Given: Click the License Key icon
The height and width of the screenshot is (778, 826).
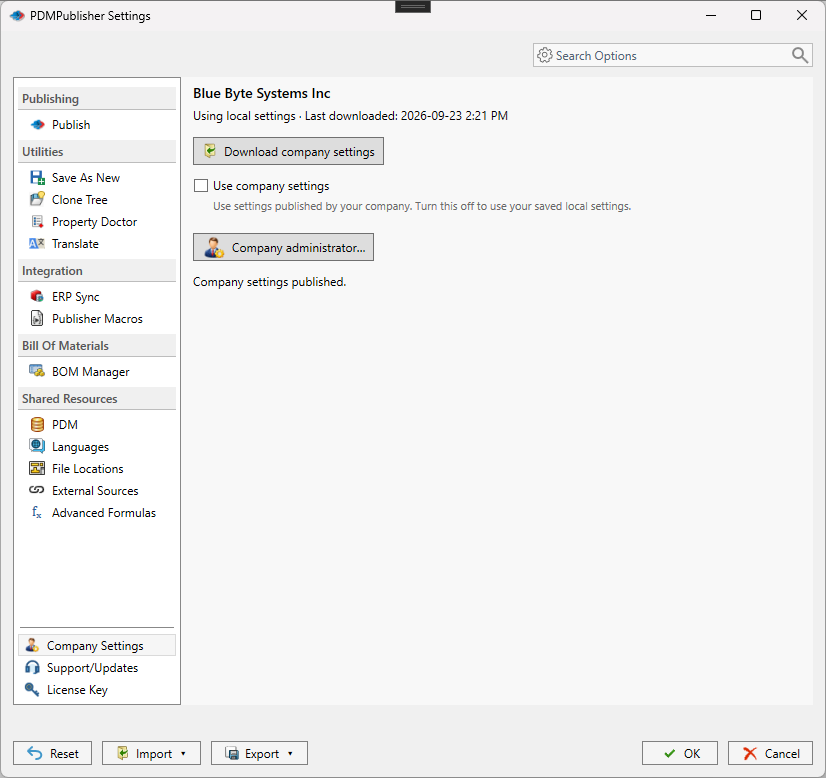Looking at the screenshot, I should (x=32, y=689).
